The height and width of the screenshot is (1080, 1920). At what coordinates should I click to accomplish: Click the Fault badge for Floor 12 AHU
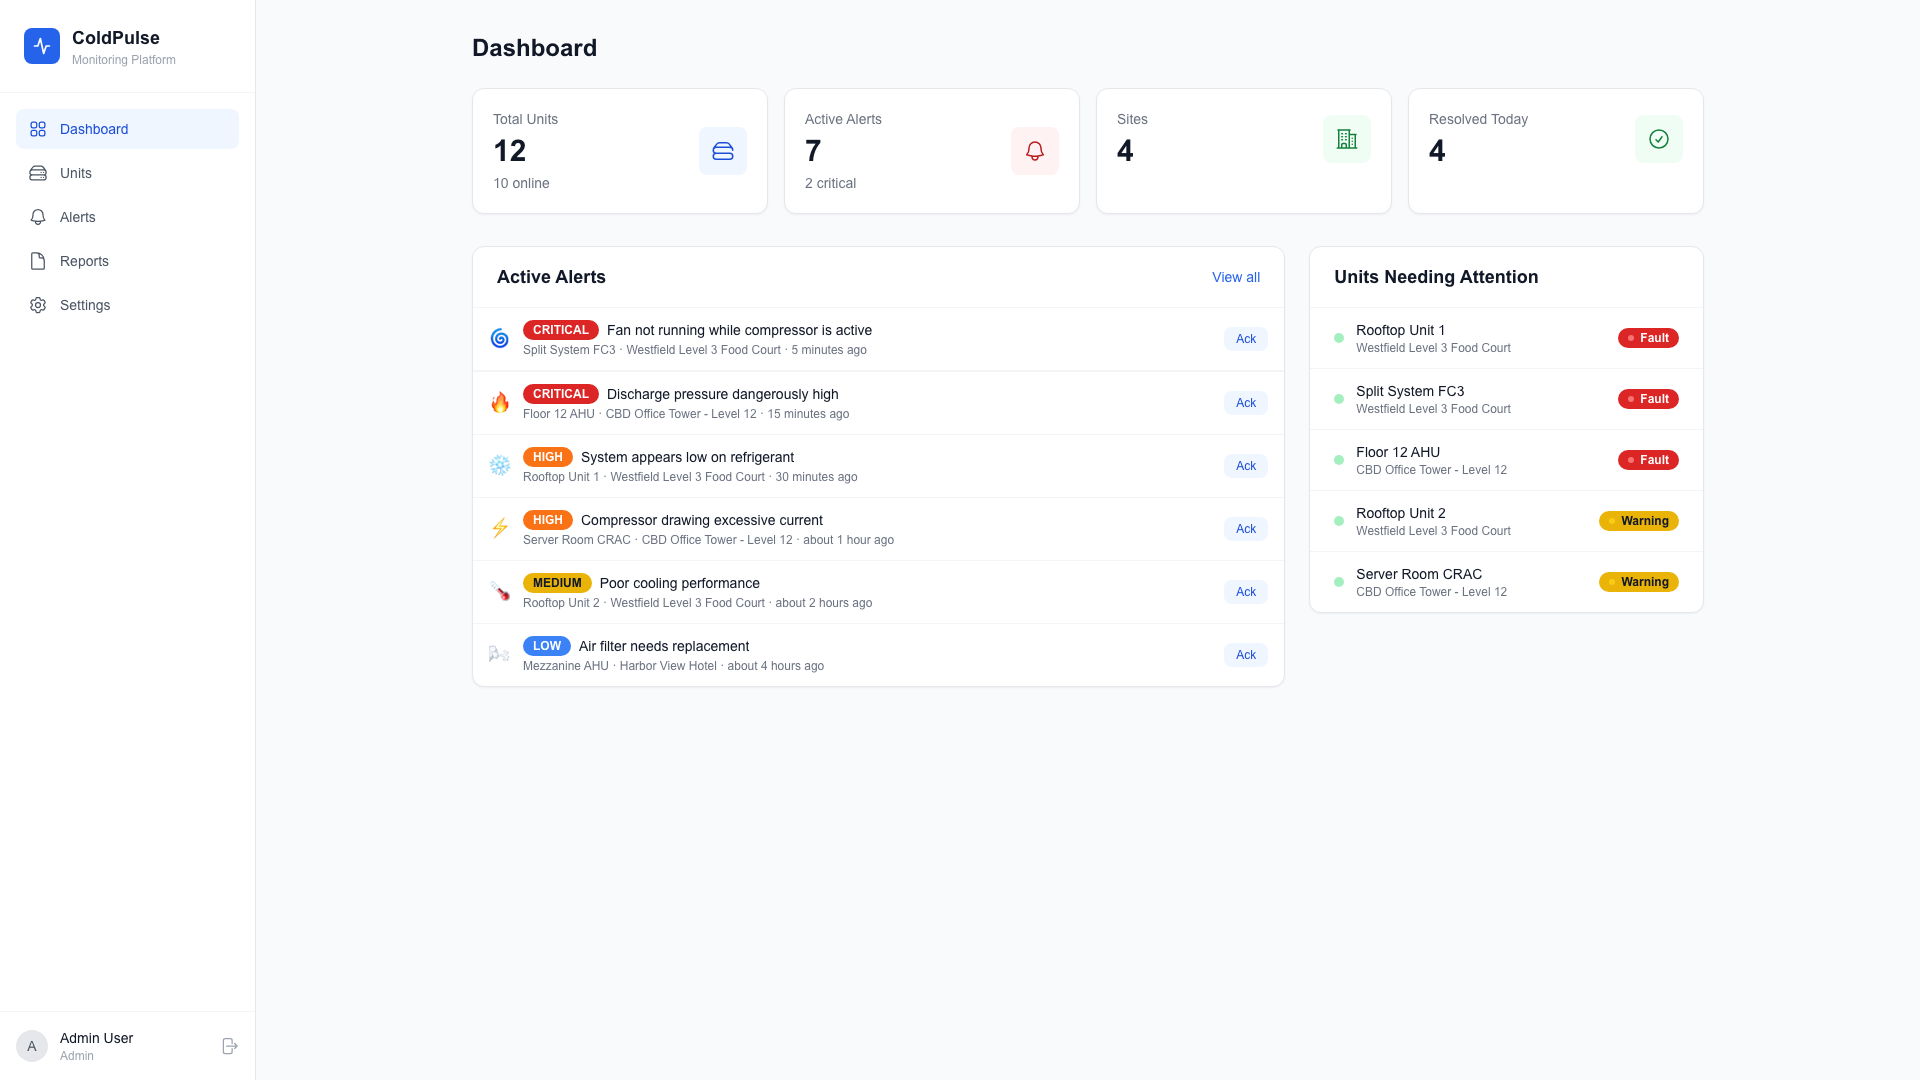pyautogui.click(x=1648, y=460)
